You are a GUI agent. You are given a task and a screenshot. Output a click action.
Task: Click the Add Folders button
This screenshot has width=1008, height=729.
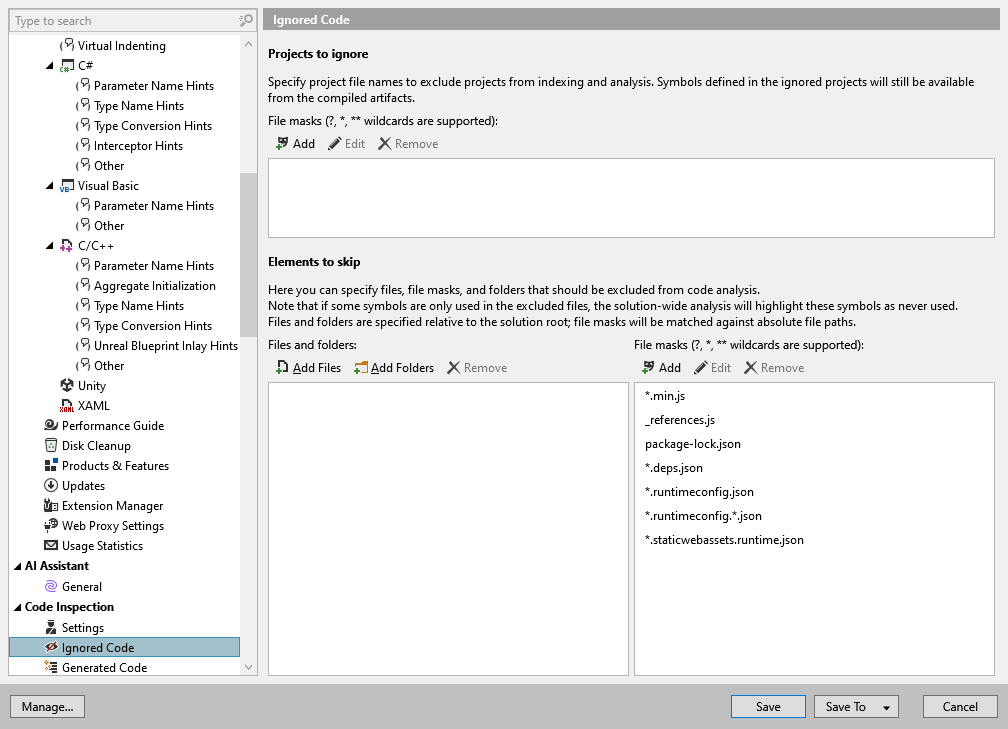coord(395,367)
